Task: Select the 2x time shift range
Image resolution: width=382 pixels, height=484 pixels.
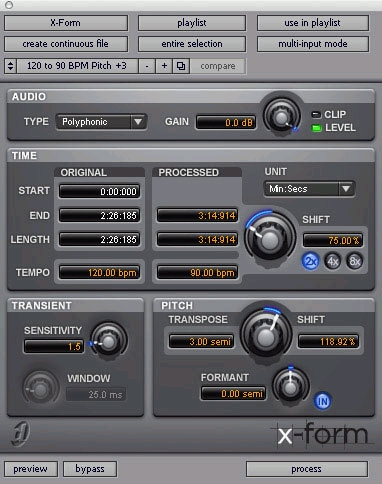Action: click(311, 261)
